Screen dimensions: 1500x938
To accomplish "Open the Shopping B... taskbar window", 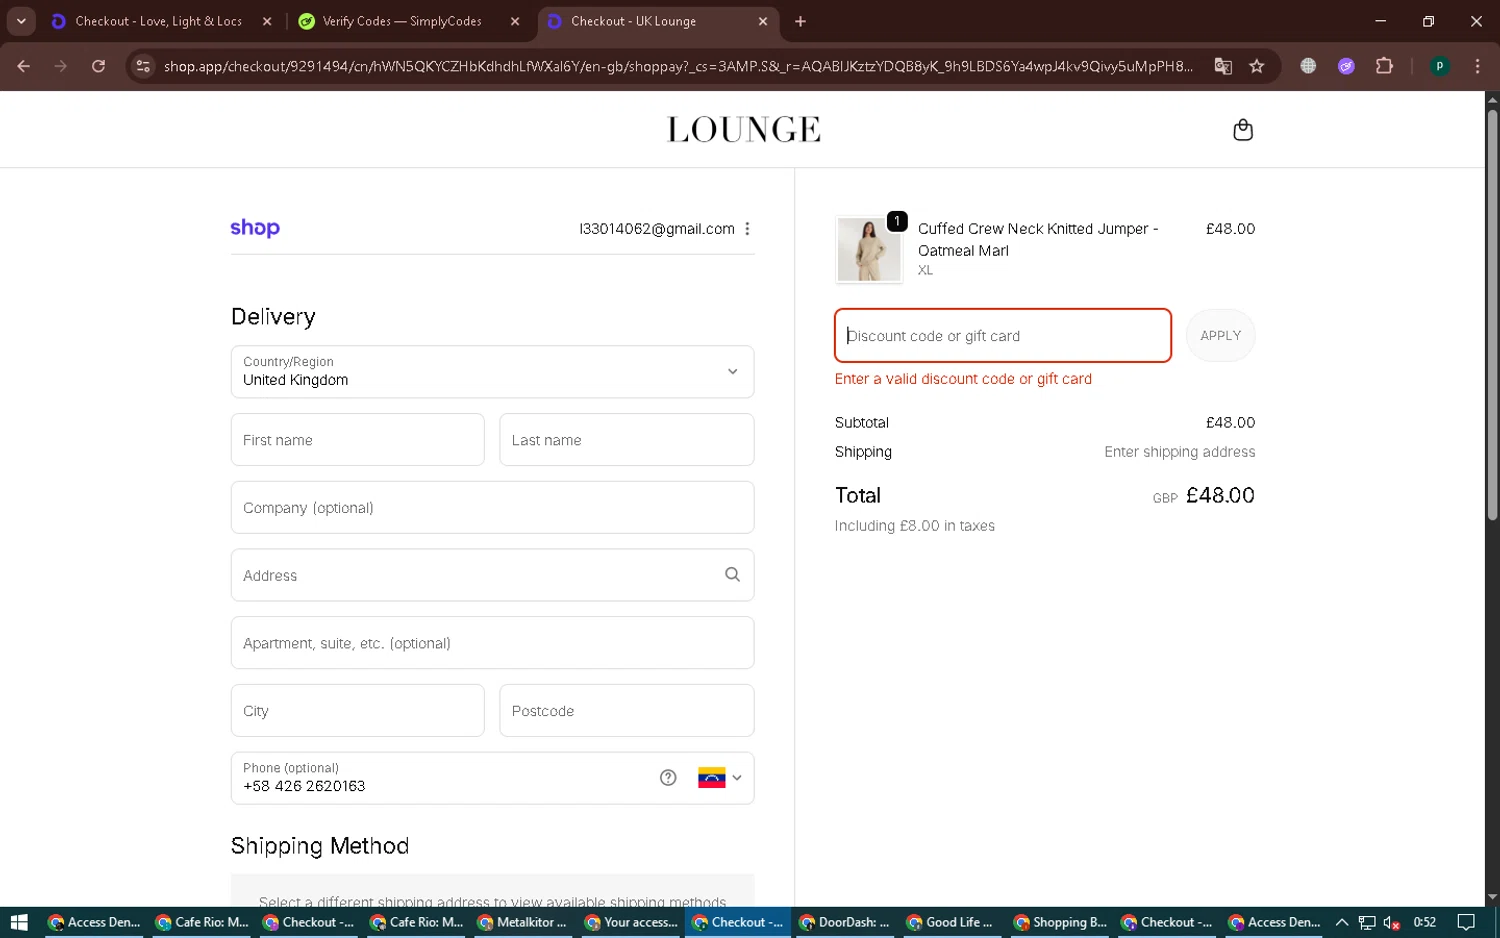I will coord(1059,922).
